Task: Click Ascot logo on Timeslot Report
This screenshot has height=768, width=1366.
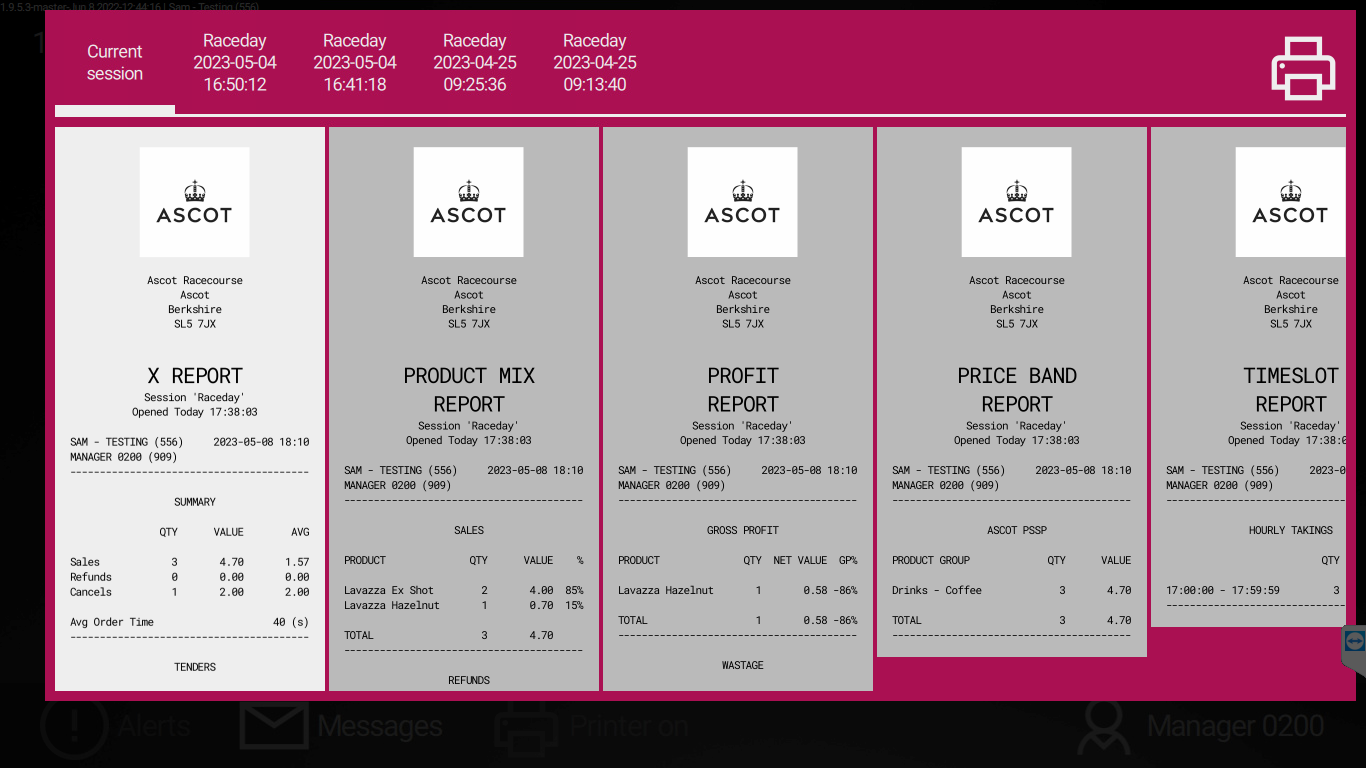Action: coord(1289,202)
